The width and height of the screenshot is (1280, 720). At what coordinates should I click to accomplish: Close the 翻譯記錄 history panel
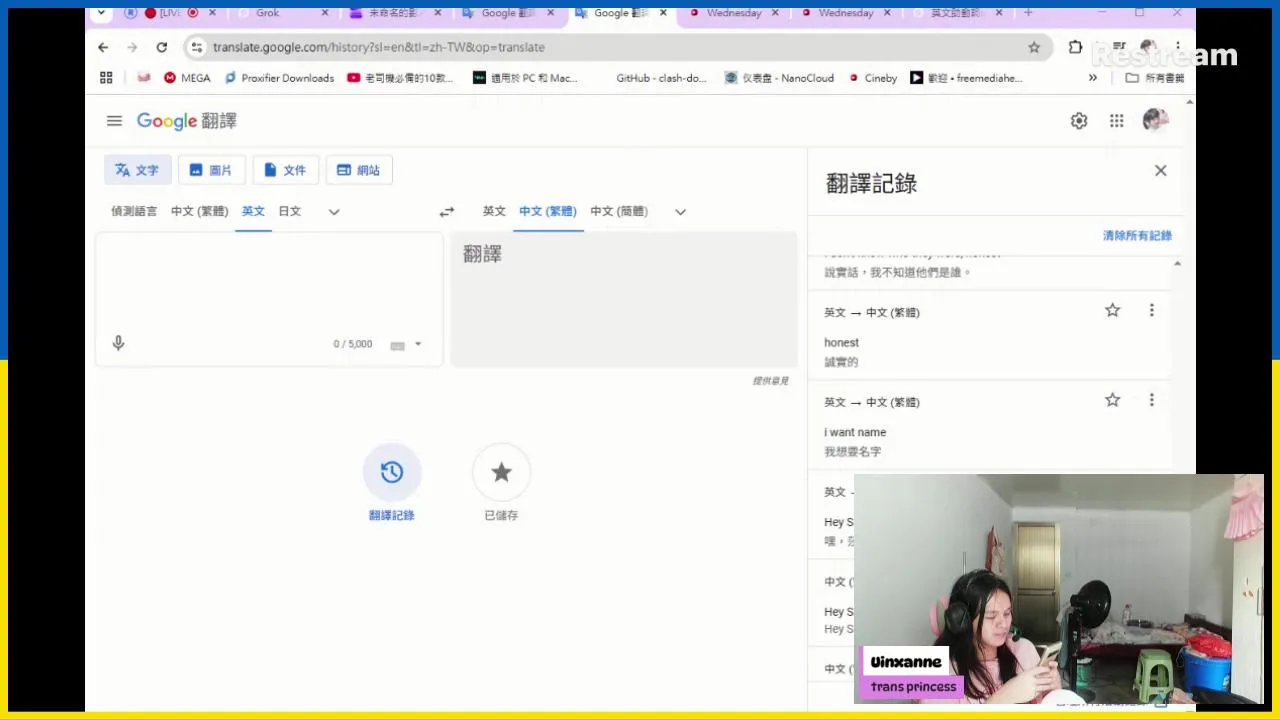(x=1160, y=171)
